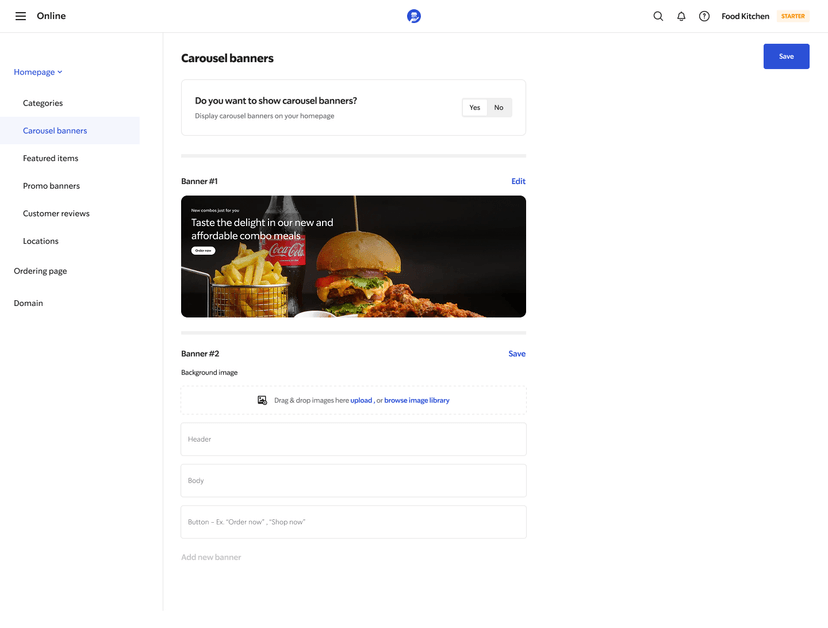The image size is (828, 628).
Task: Open the Domain settings item
Action: (29, 303)
